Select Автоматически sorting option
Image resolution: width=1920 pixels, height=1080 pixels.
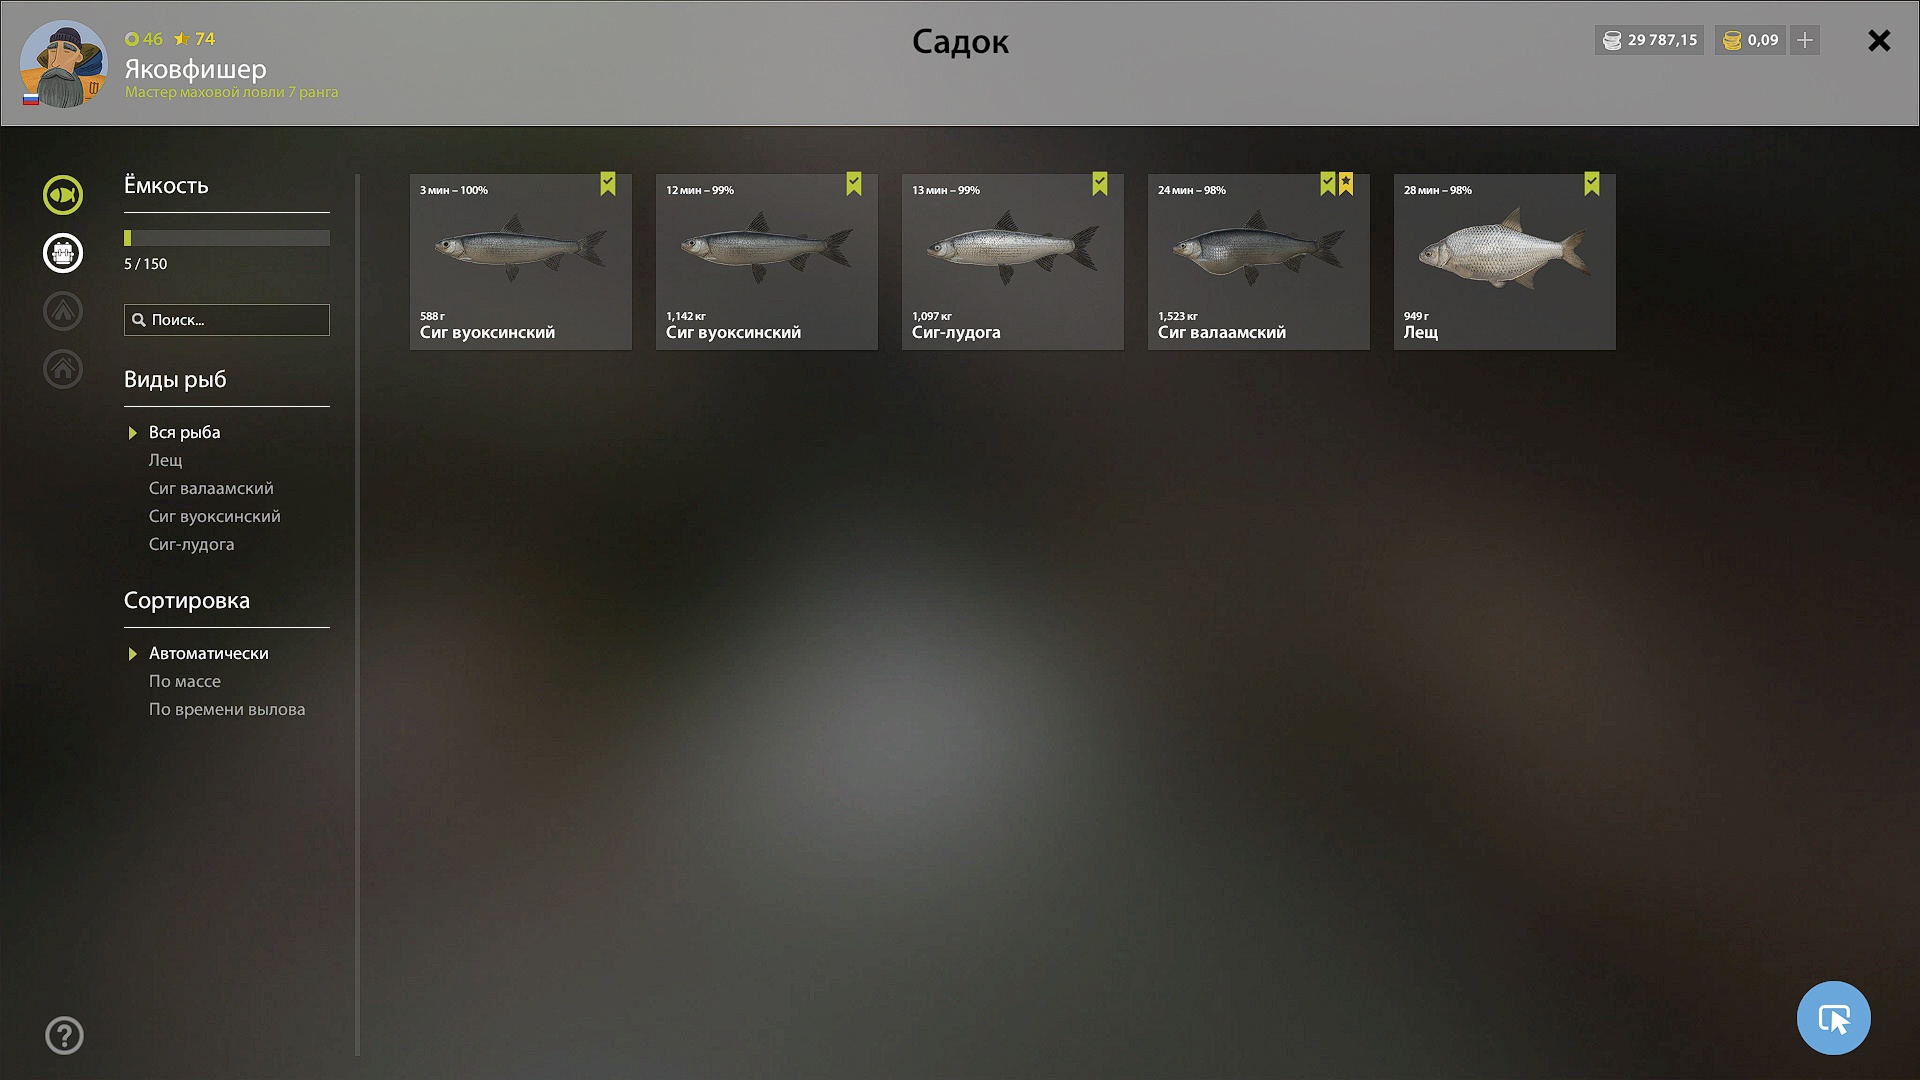[209, 653]
